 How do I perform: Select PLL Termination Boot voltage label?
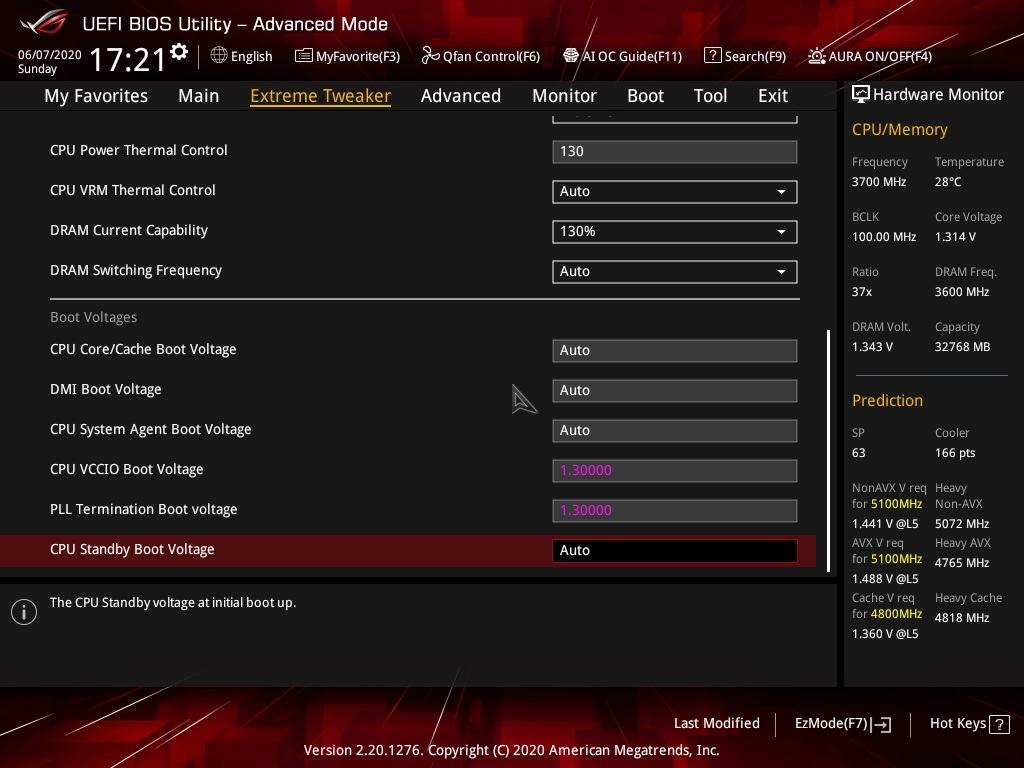144,509
